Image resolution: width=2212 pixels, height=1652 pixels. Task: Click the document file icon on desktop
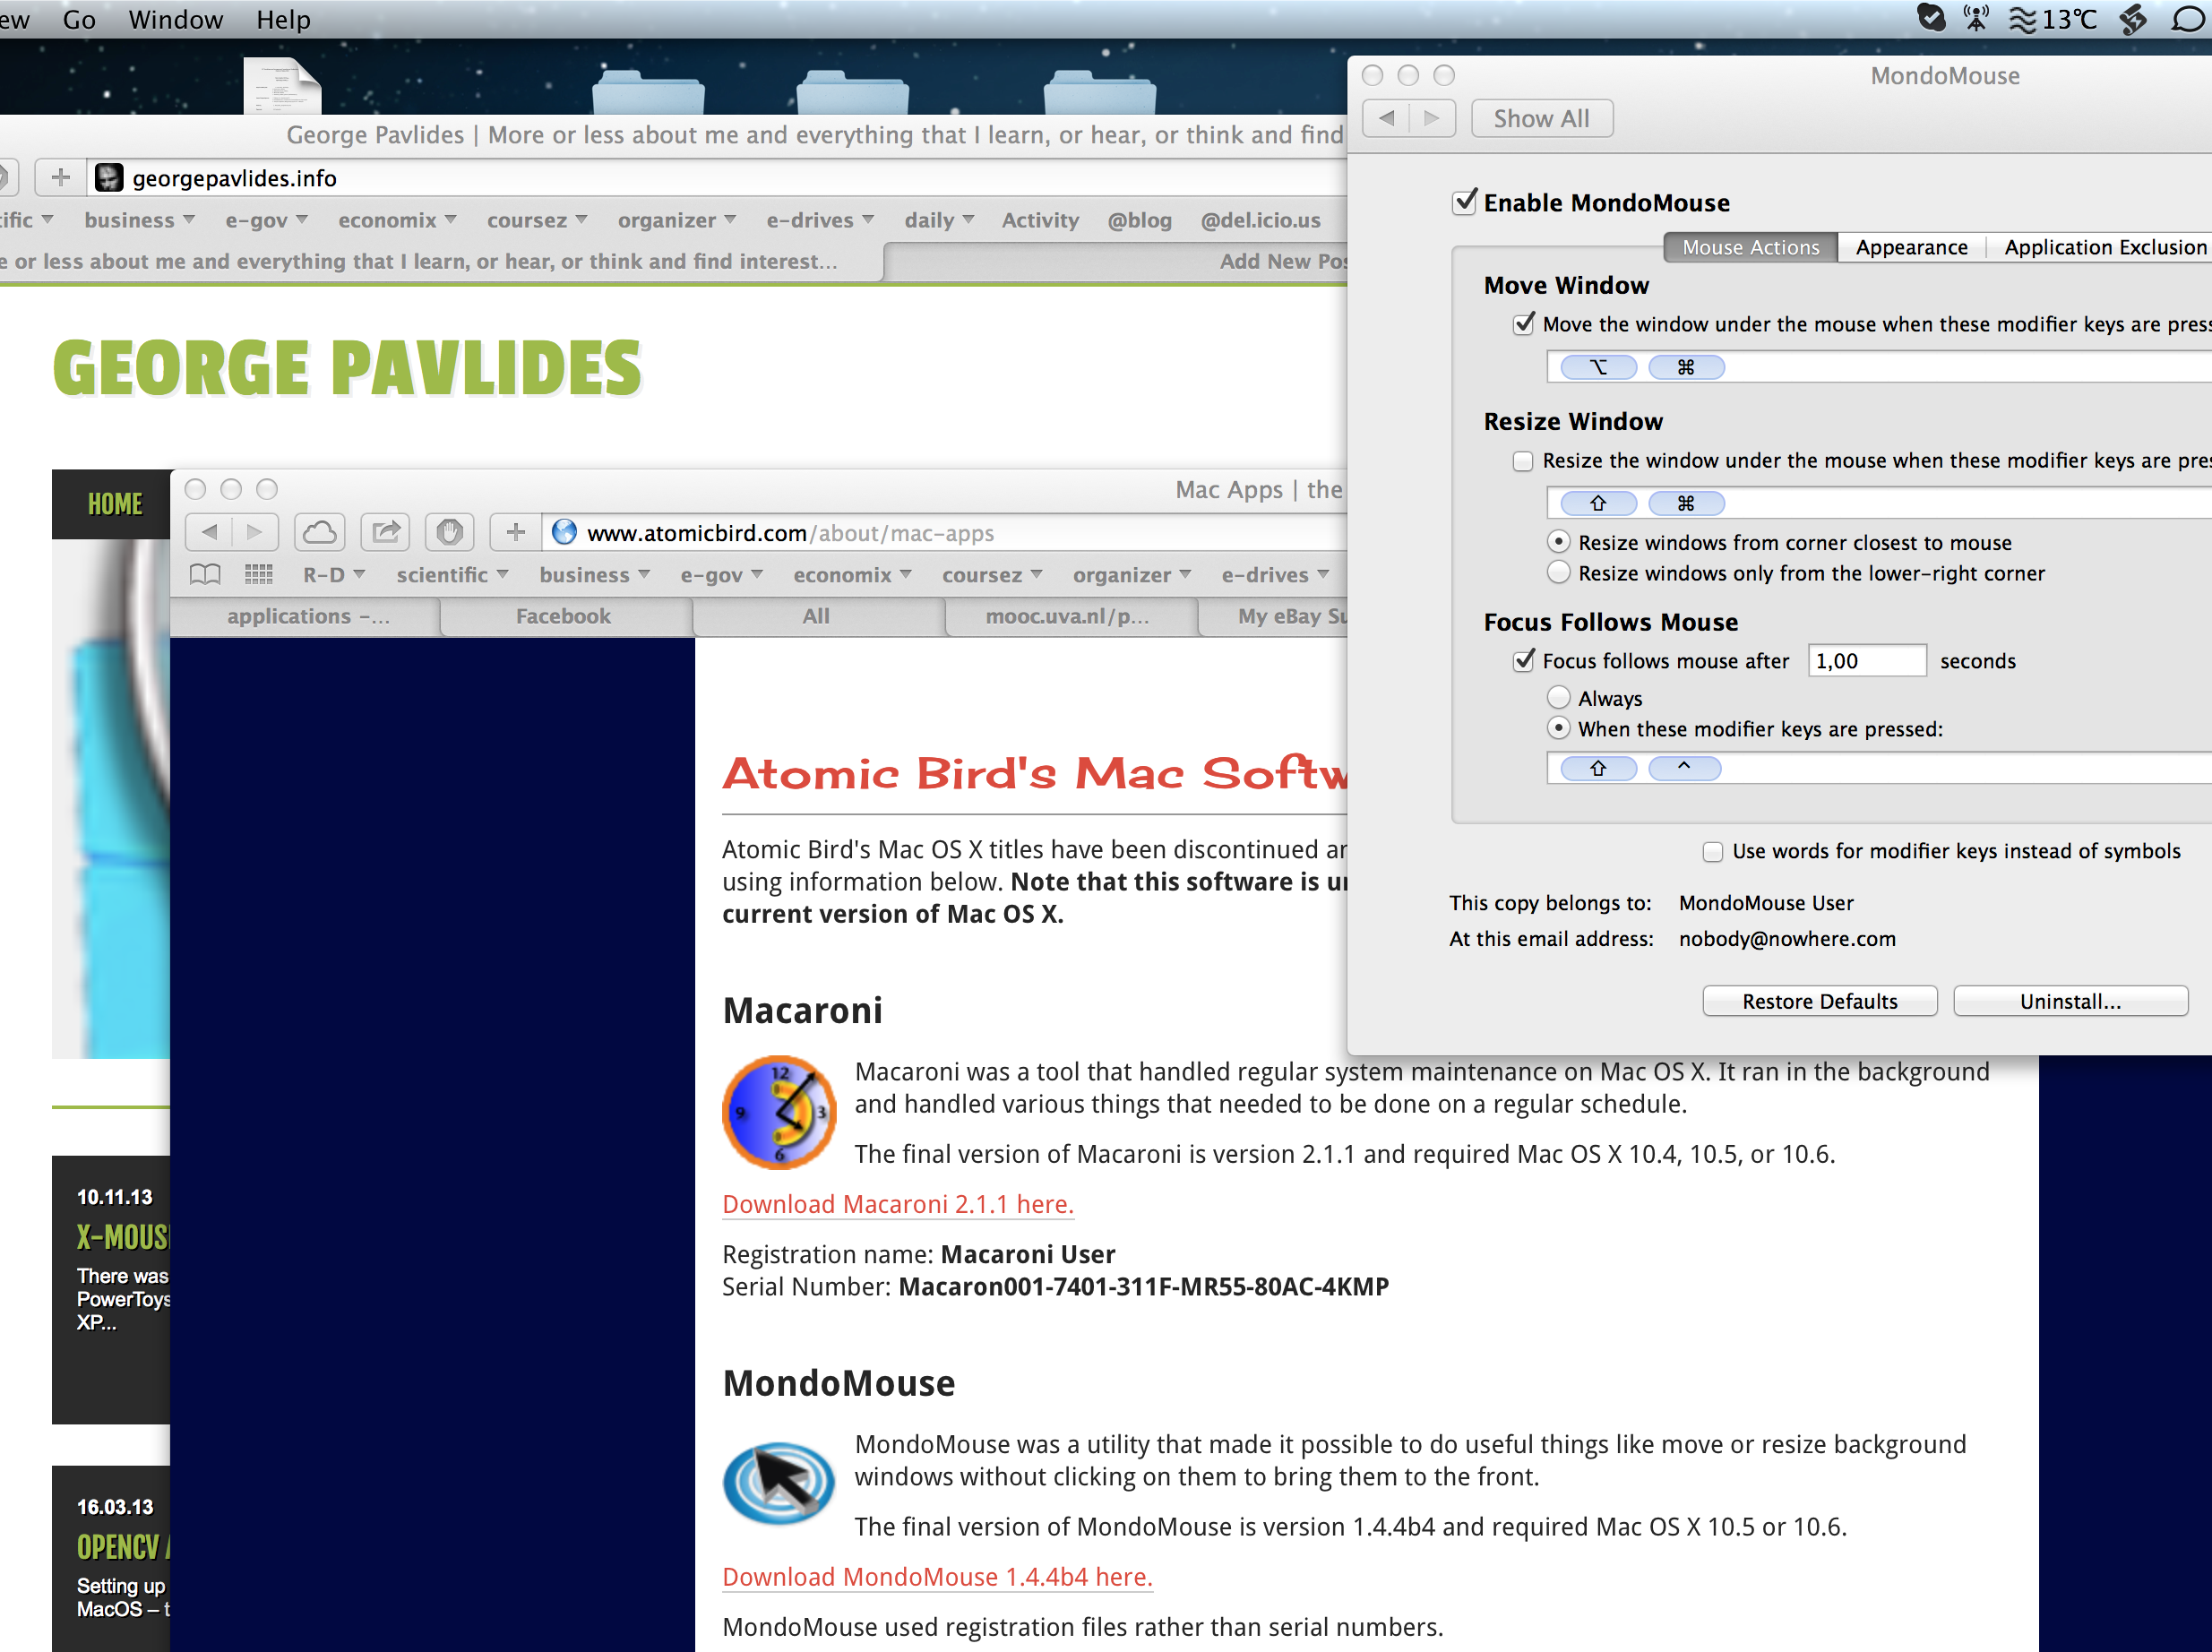pos(283,86)
